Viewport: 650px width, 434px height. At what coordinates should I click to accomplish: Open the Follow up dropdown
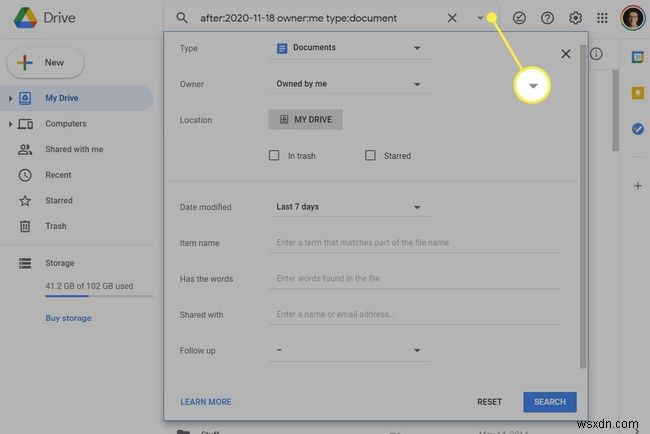(x=349, y=351)
